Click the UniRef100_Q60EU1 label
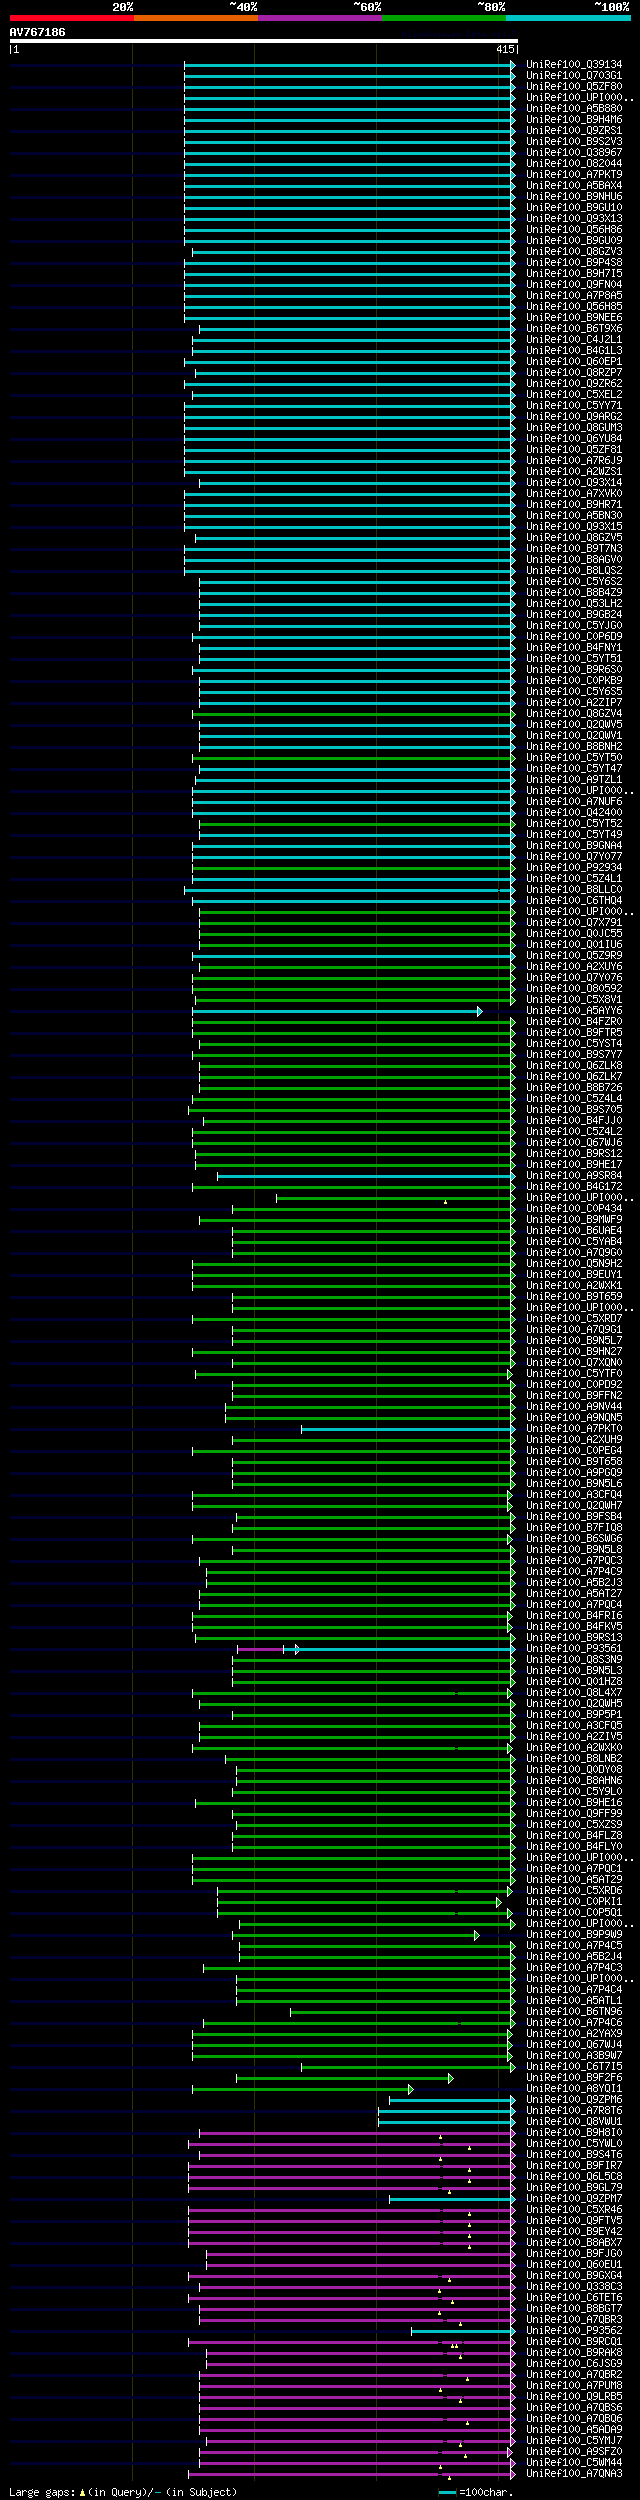Viewport: 640px width, 2500px height. (x=574, y=2265)
